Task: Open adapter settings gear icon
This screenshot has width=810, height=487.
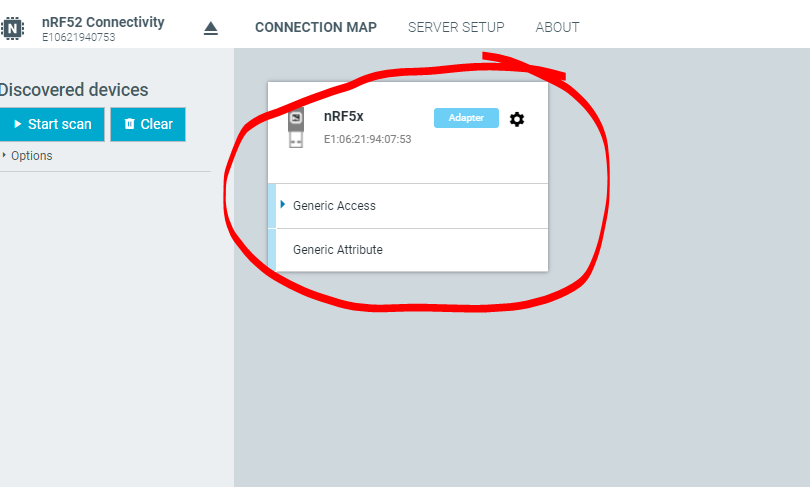Action: [517, 119]
